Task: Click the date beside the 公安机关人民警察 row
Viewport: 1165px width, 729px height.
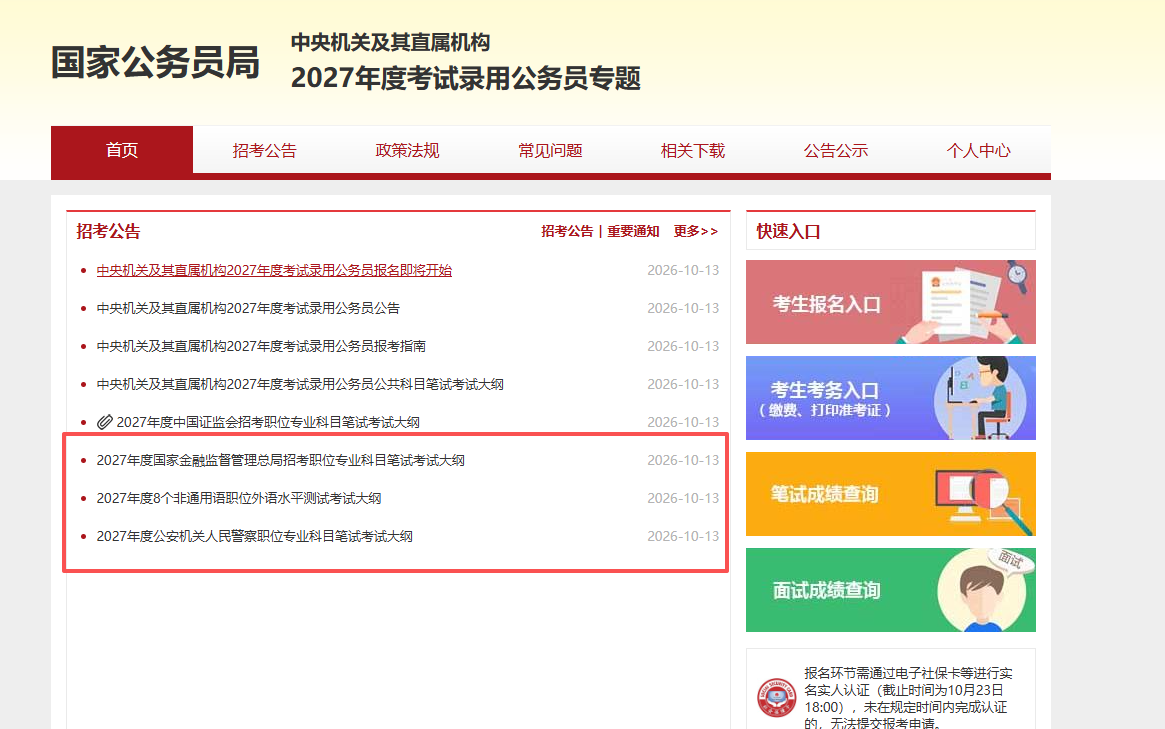Action: [x=683, y=536]
